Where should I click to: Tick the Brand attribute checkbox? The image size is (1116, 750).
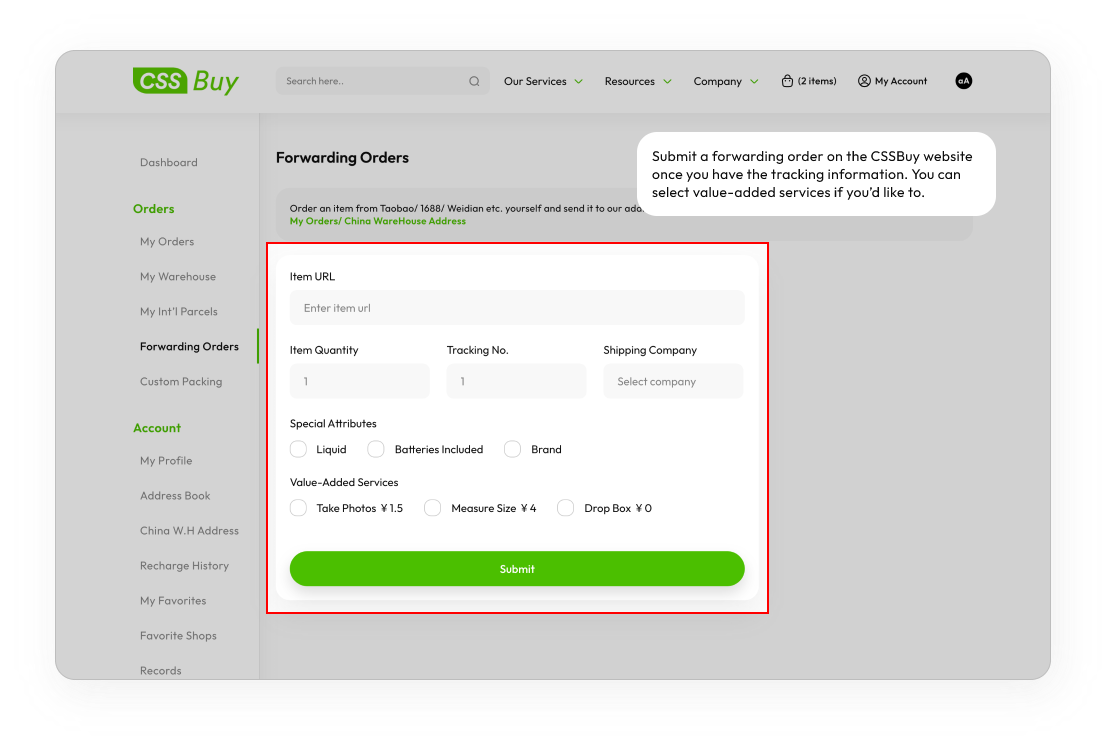coord(512,449)
